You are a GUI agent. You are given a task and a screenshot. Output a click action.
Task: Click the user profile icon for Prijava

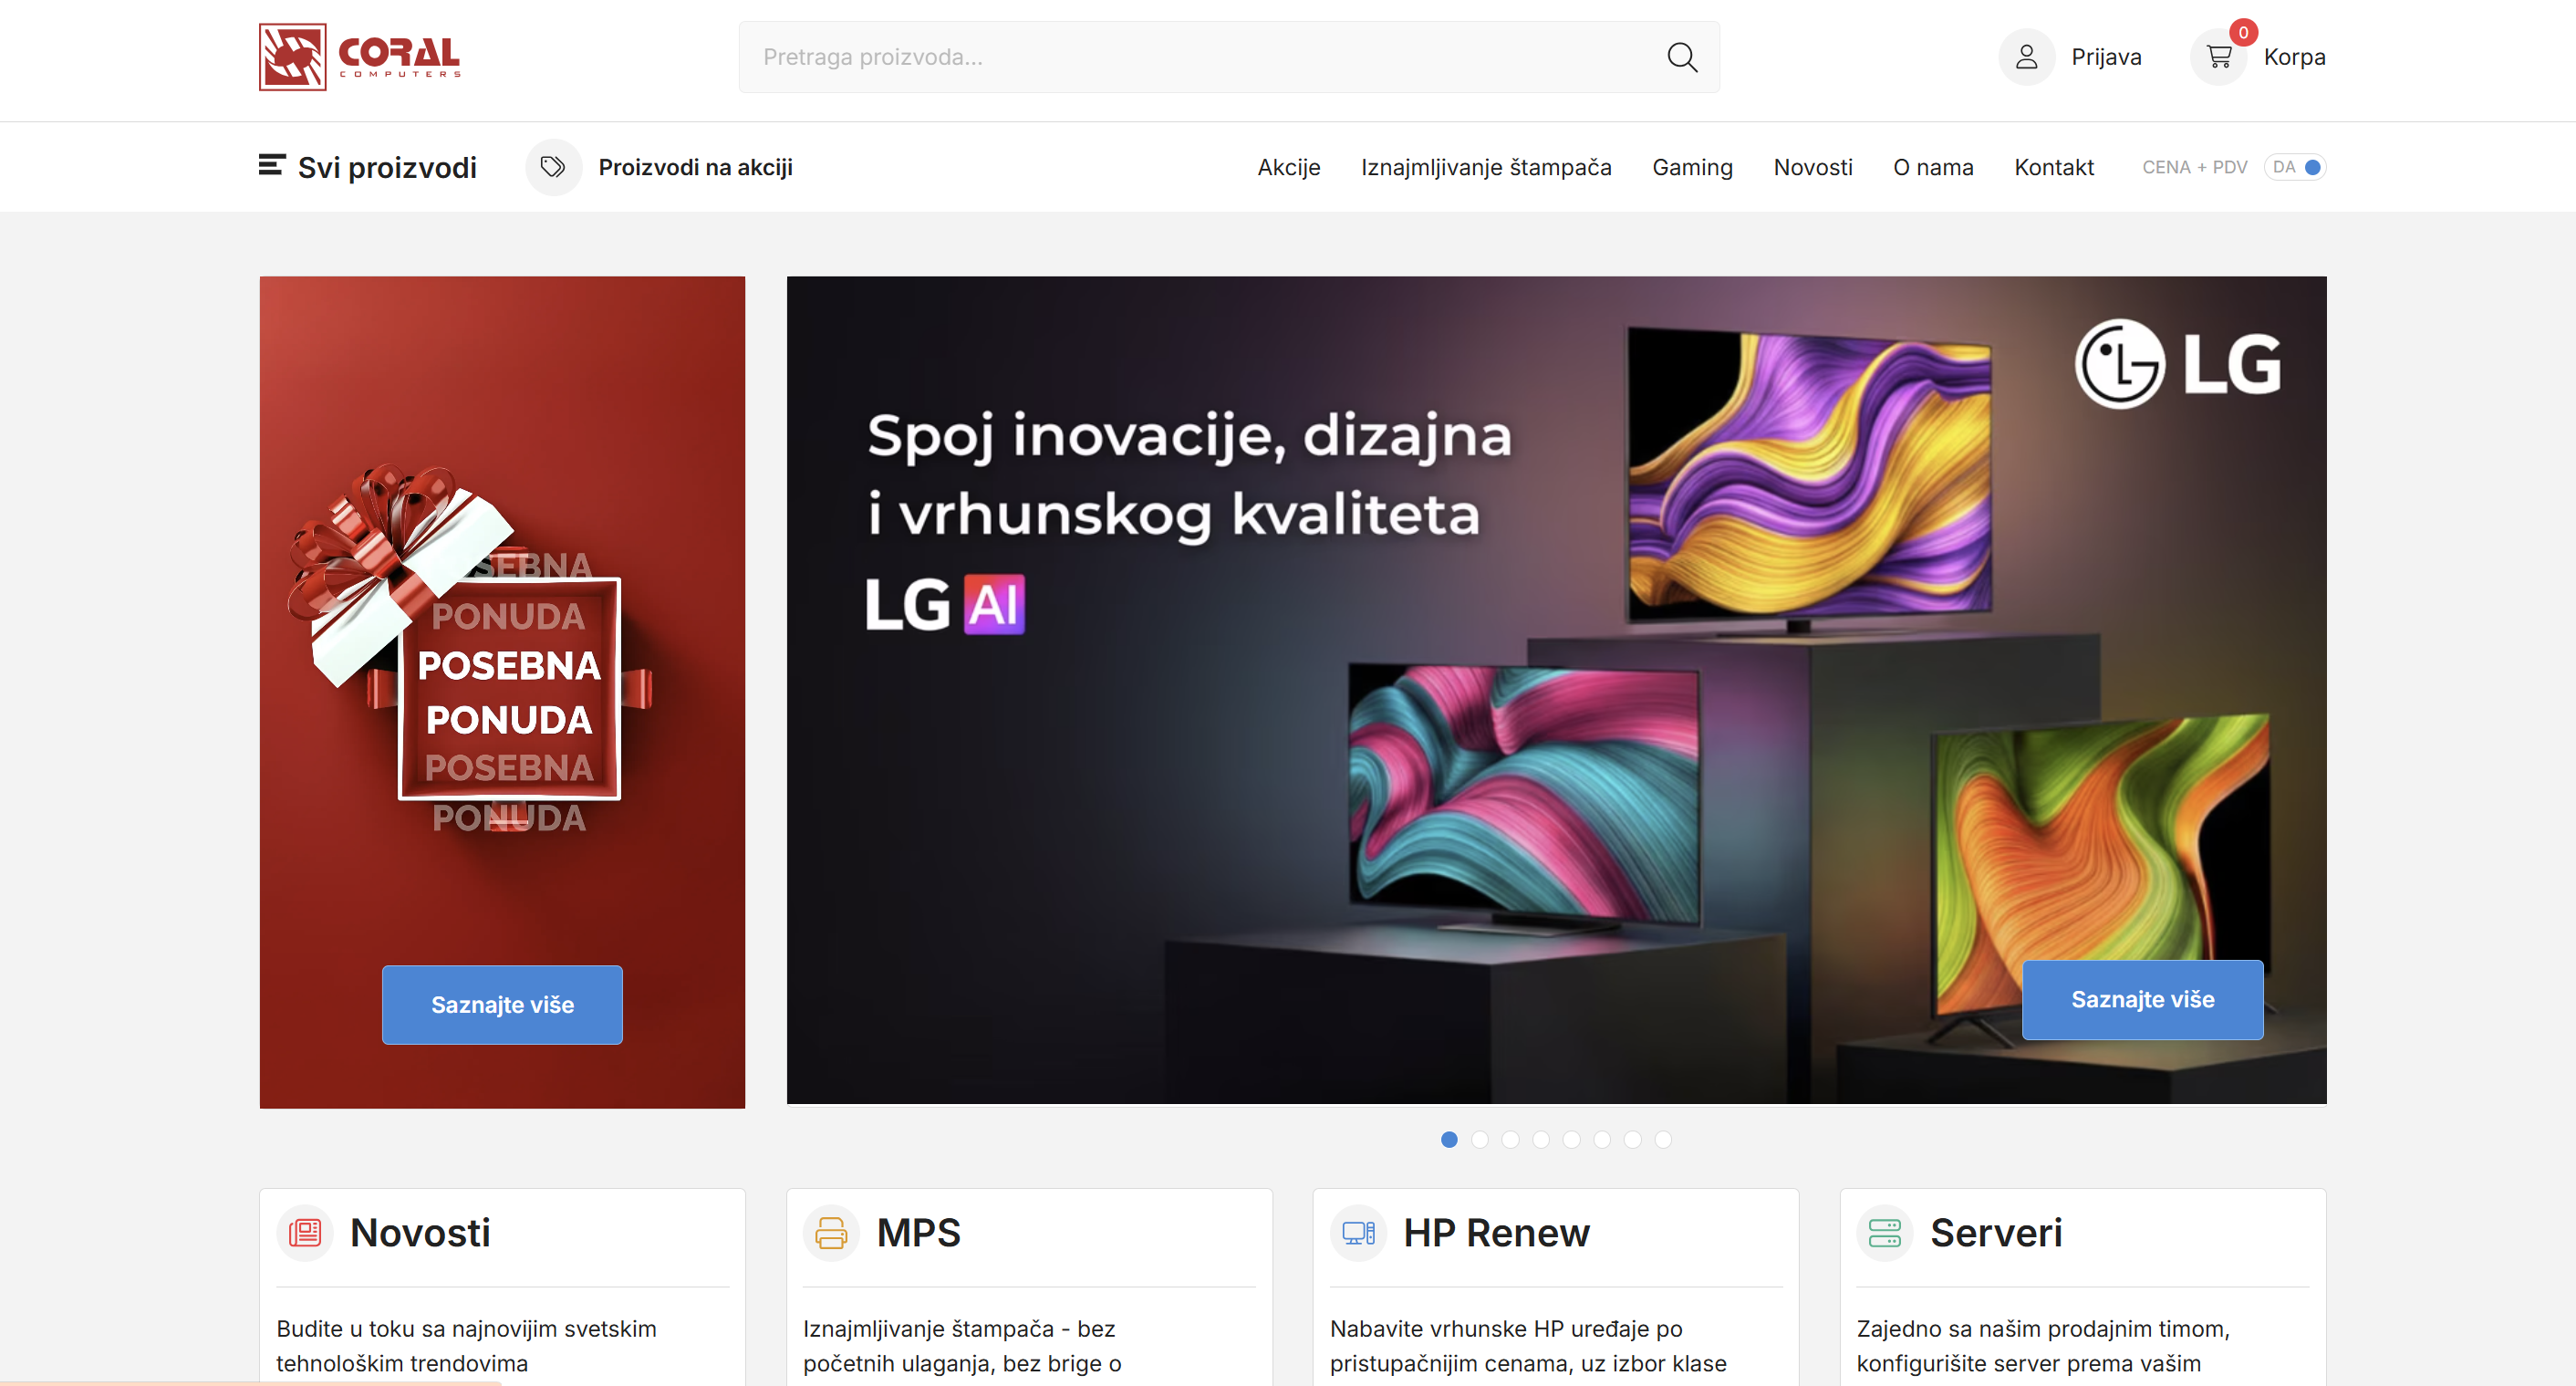[x=2026, y=57]
